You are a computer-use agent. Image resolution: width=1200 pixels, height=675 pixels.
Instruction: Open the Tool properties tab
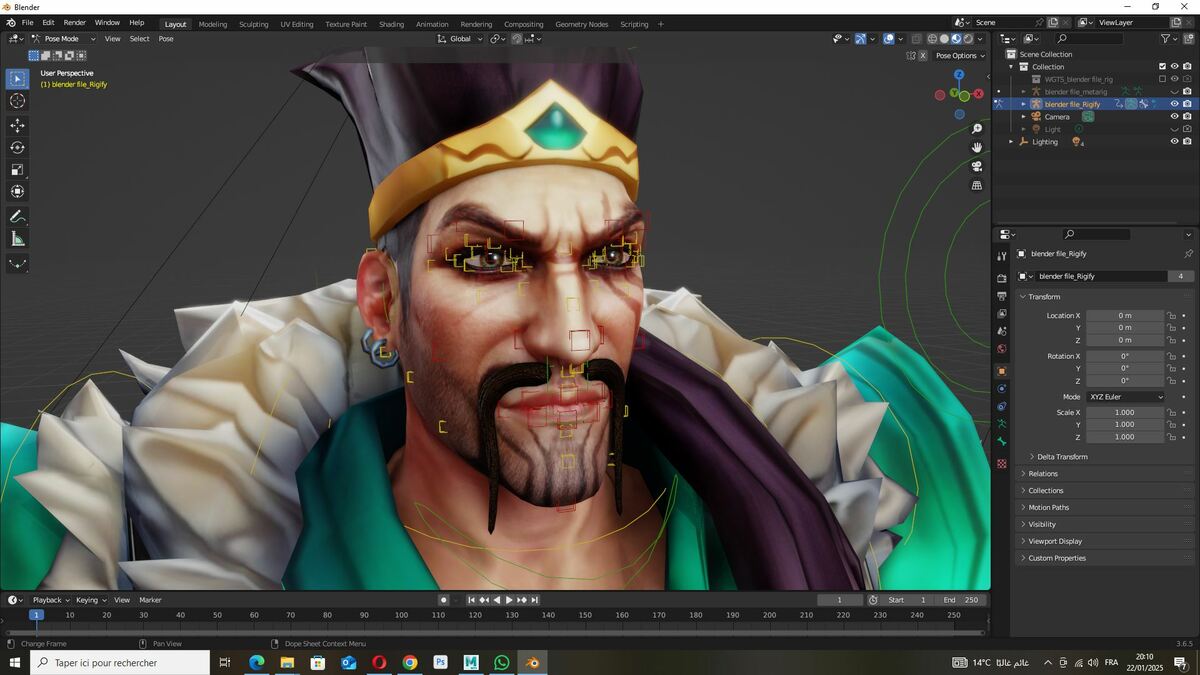click(x=1002, y=256)
